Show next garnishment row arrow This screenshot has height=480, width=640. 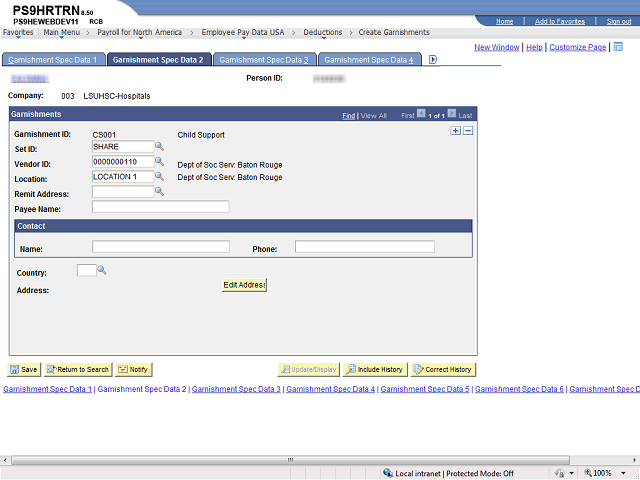(451, 113)
